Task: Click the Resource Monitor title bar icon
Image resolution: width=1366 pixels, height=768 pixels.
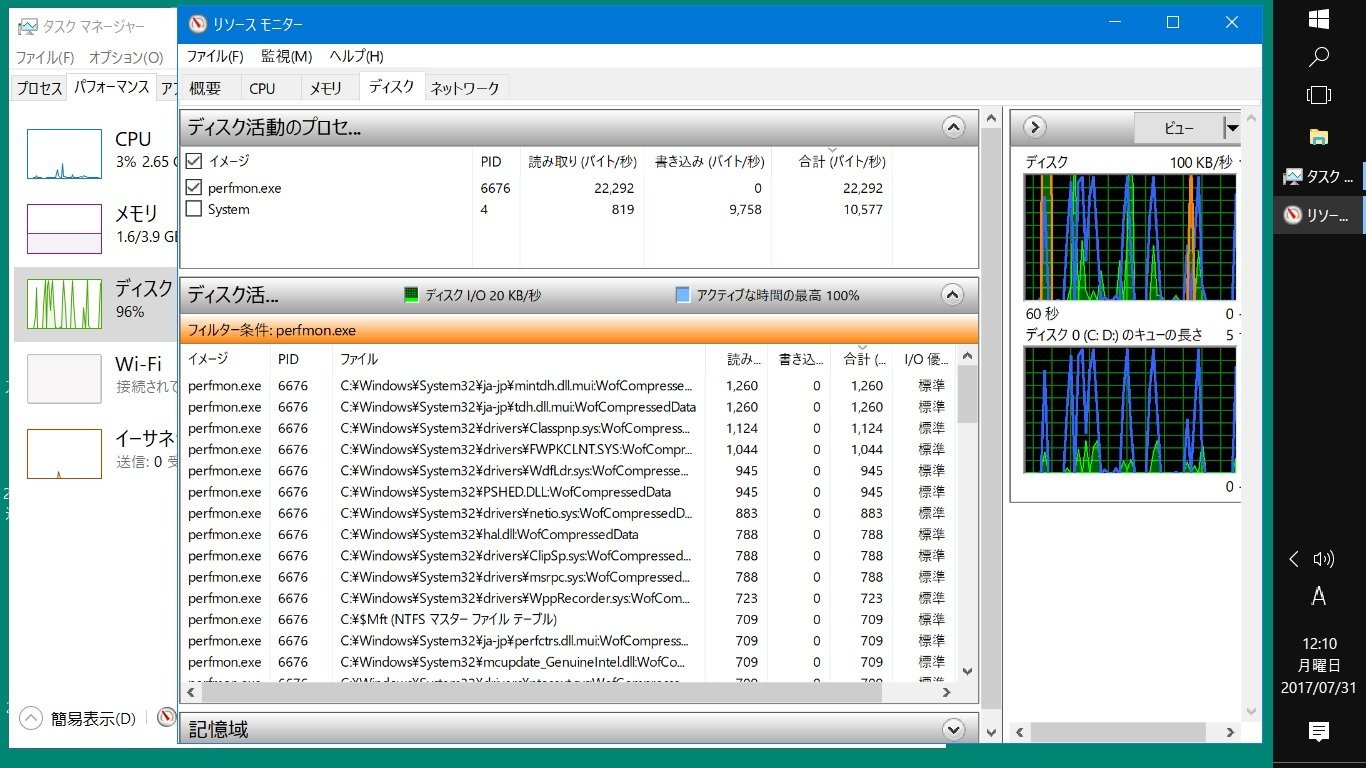Action: click(x=198, y=24)
